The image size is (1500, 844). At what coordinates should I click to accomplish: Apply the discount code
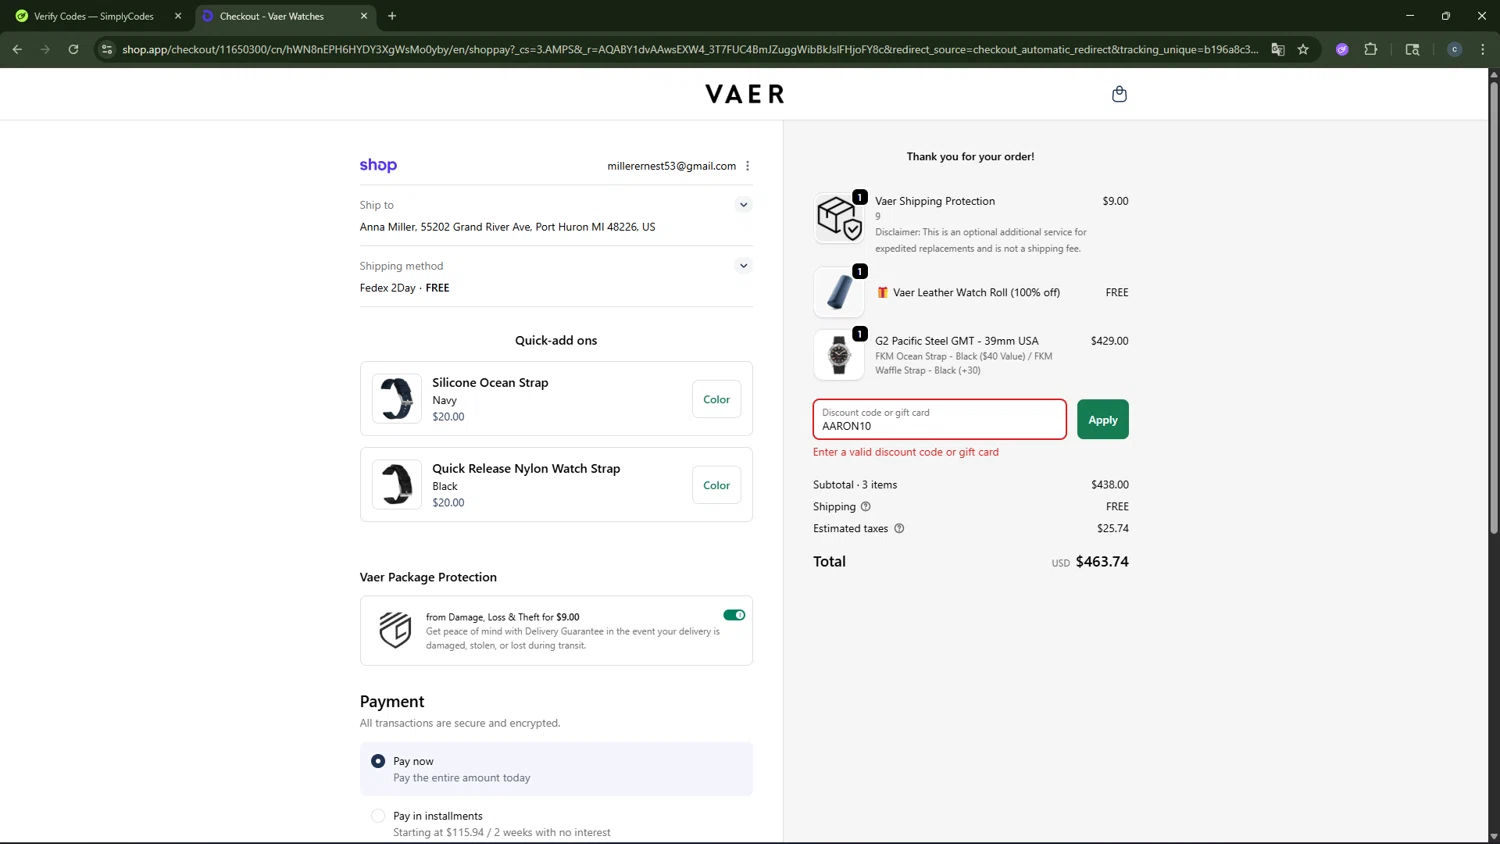[x=1102, y=420]
